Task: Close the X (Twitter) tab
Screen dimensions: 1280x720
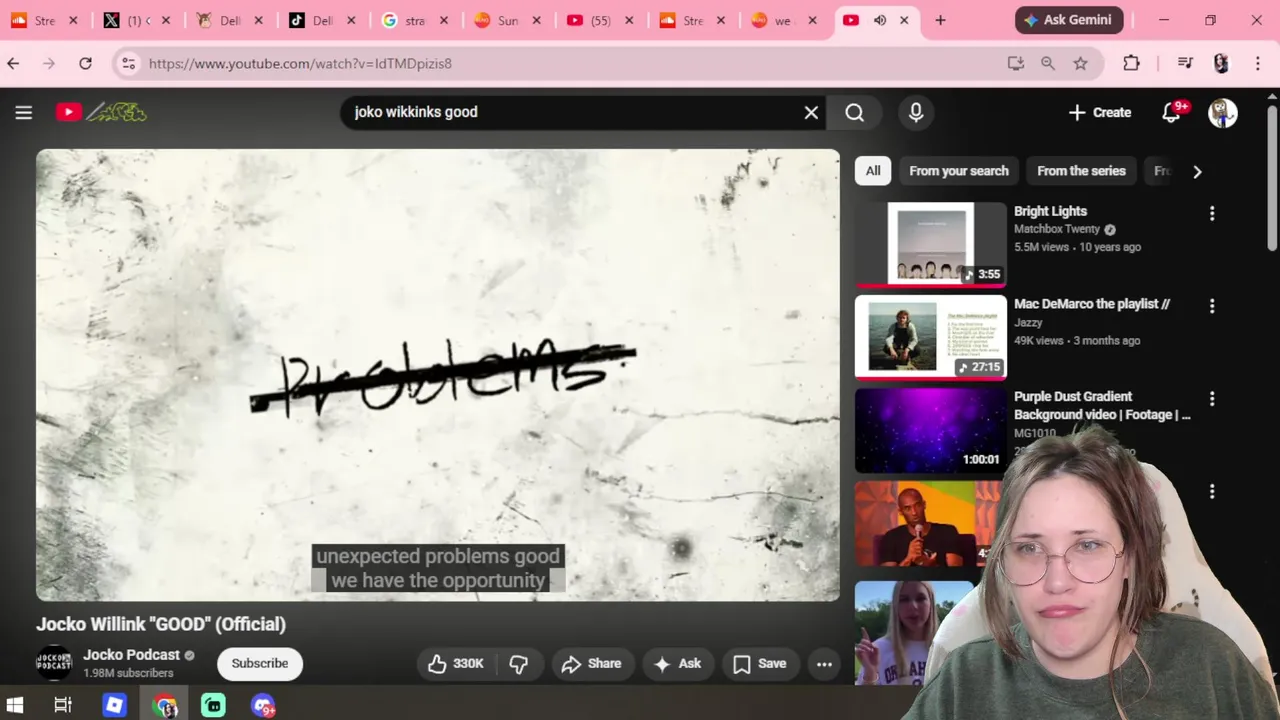Action: pyautogui.click(x=166, y=20)
